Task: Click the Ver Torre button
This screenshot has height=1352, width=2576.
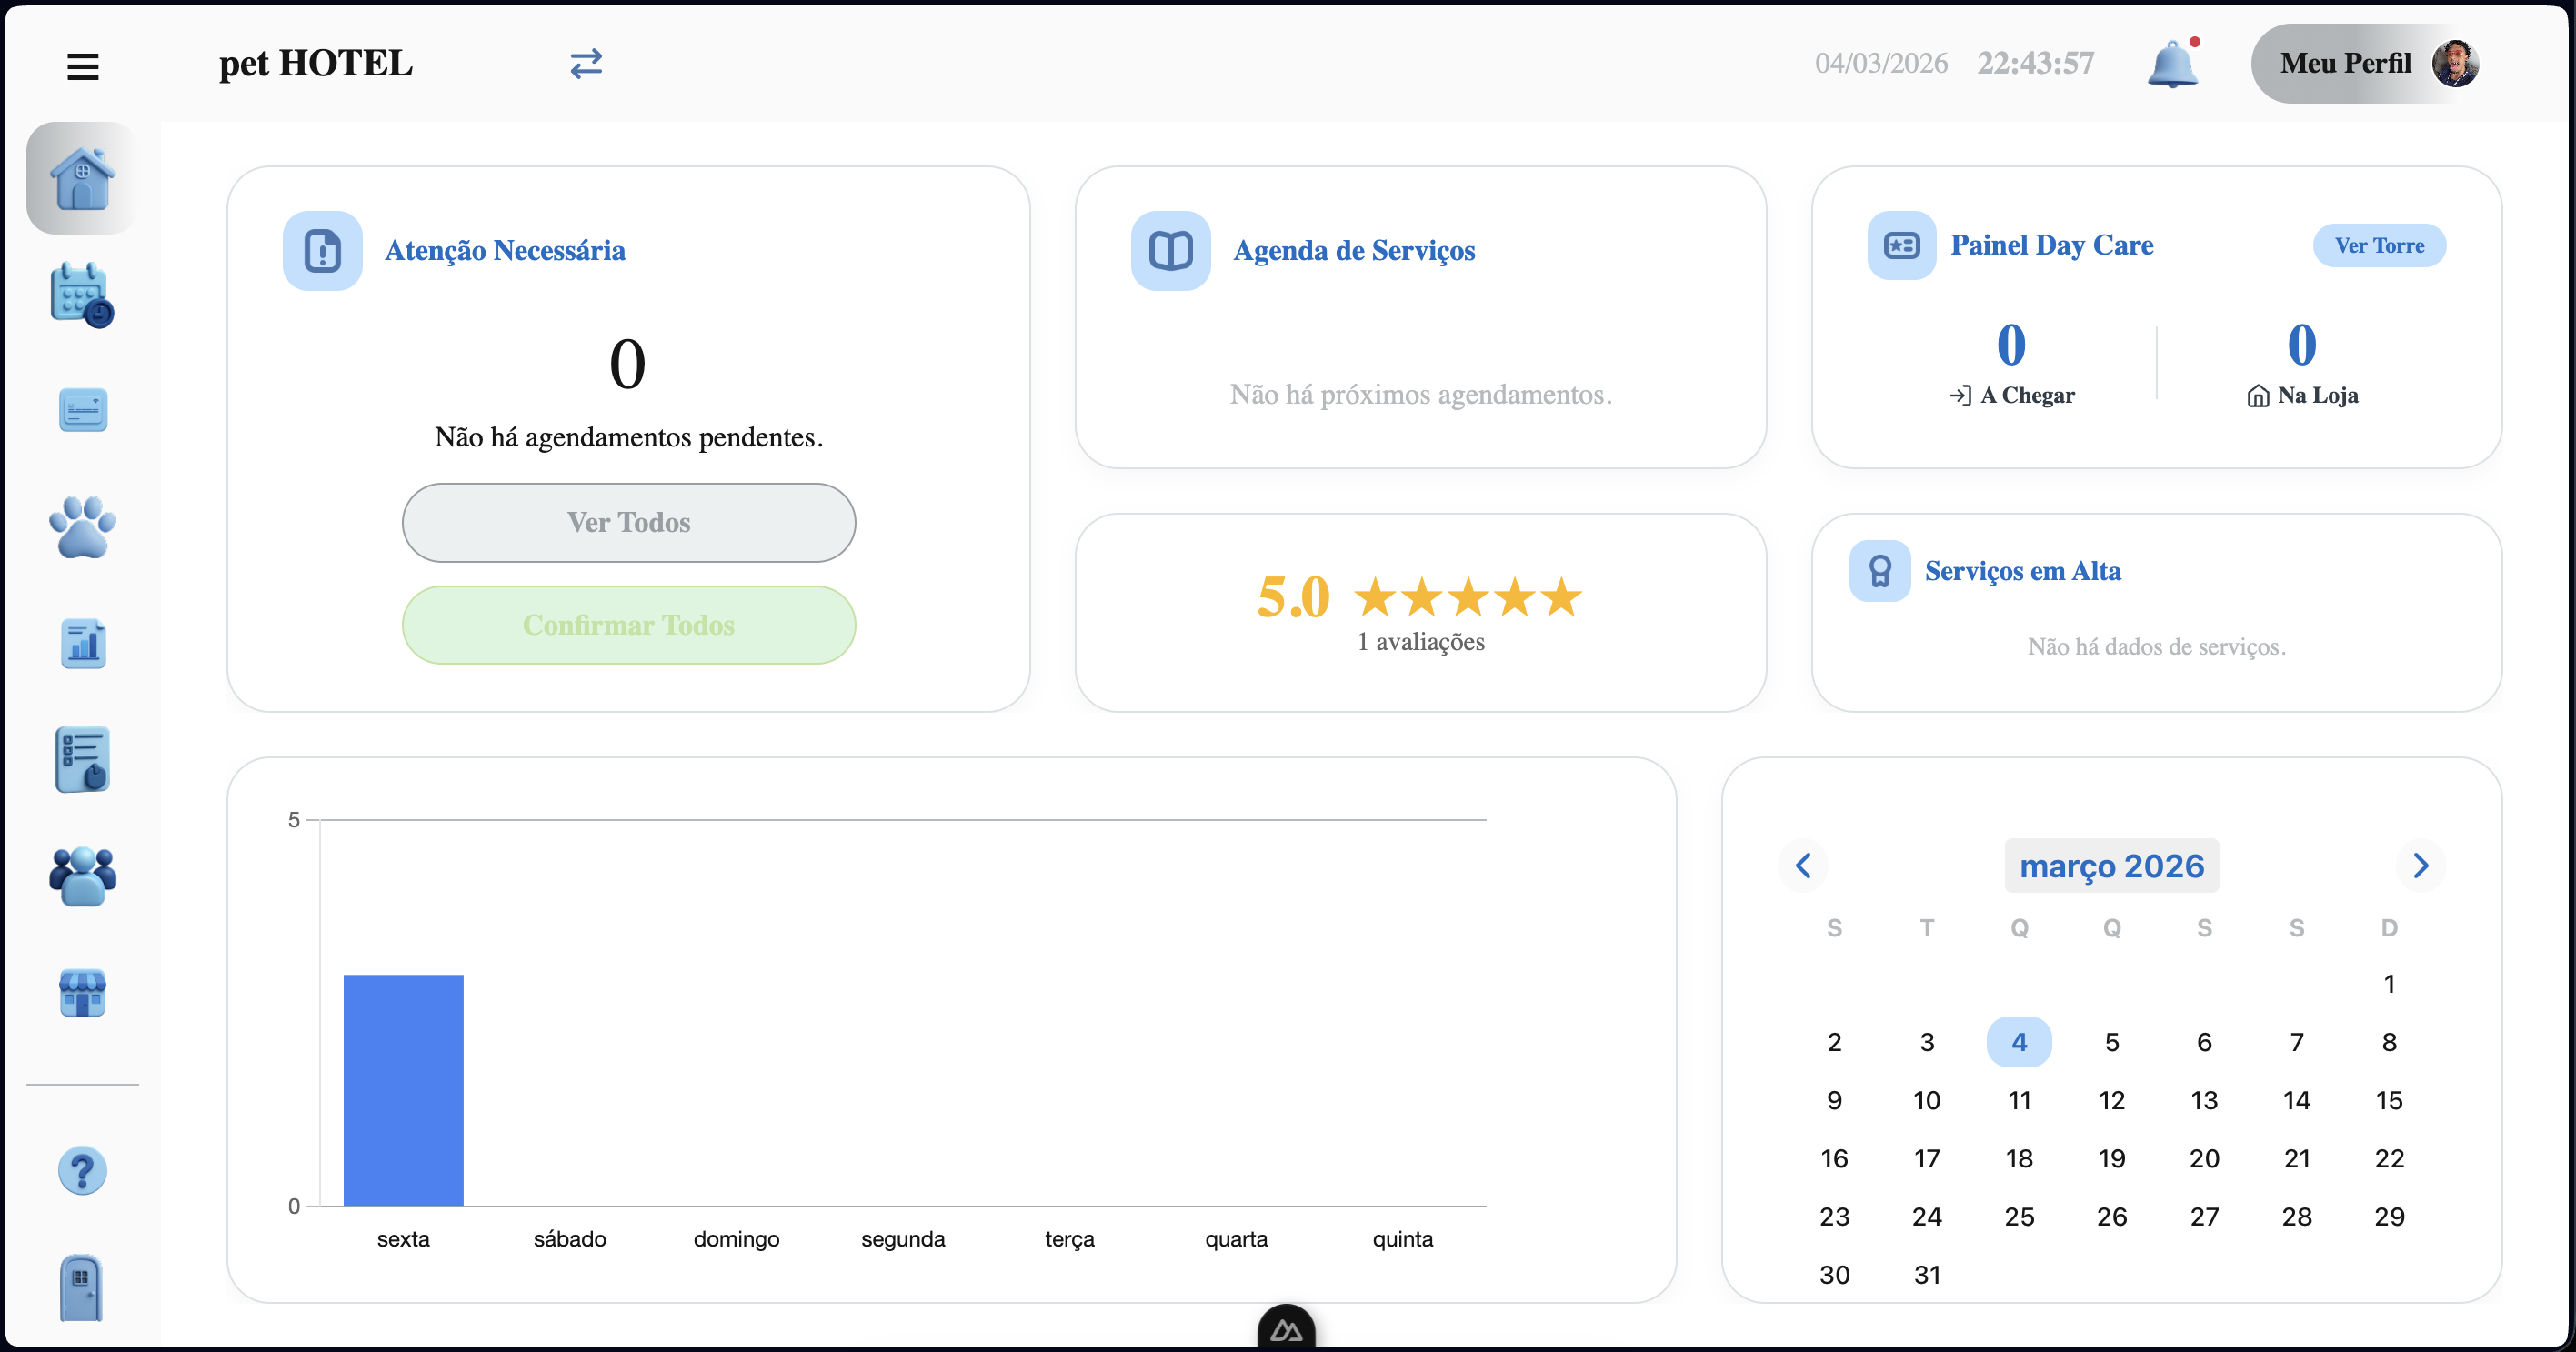Action: pyautogui.click(x=2378, y=246)
